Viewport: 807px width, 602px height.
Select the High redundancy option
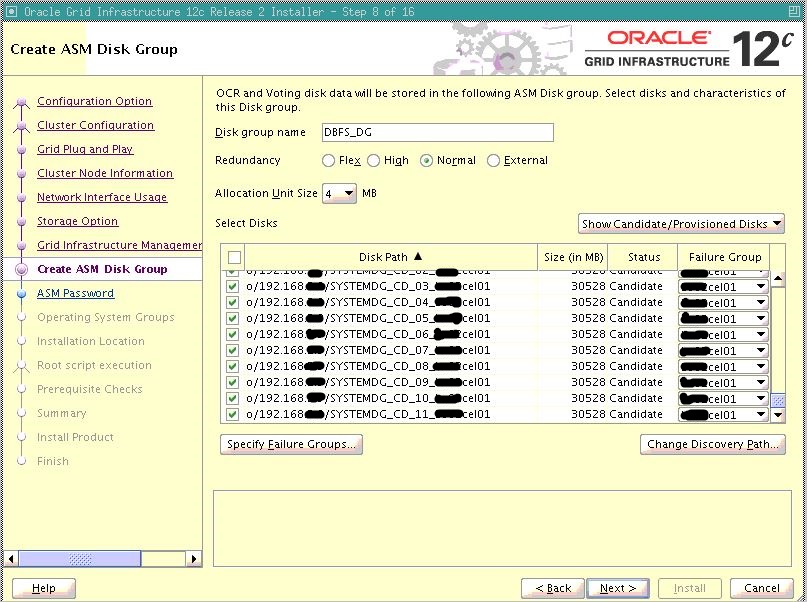[x=374, y=161]
